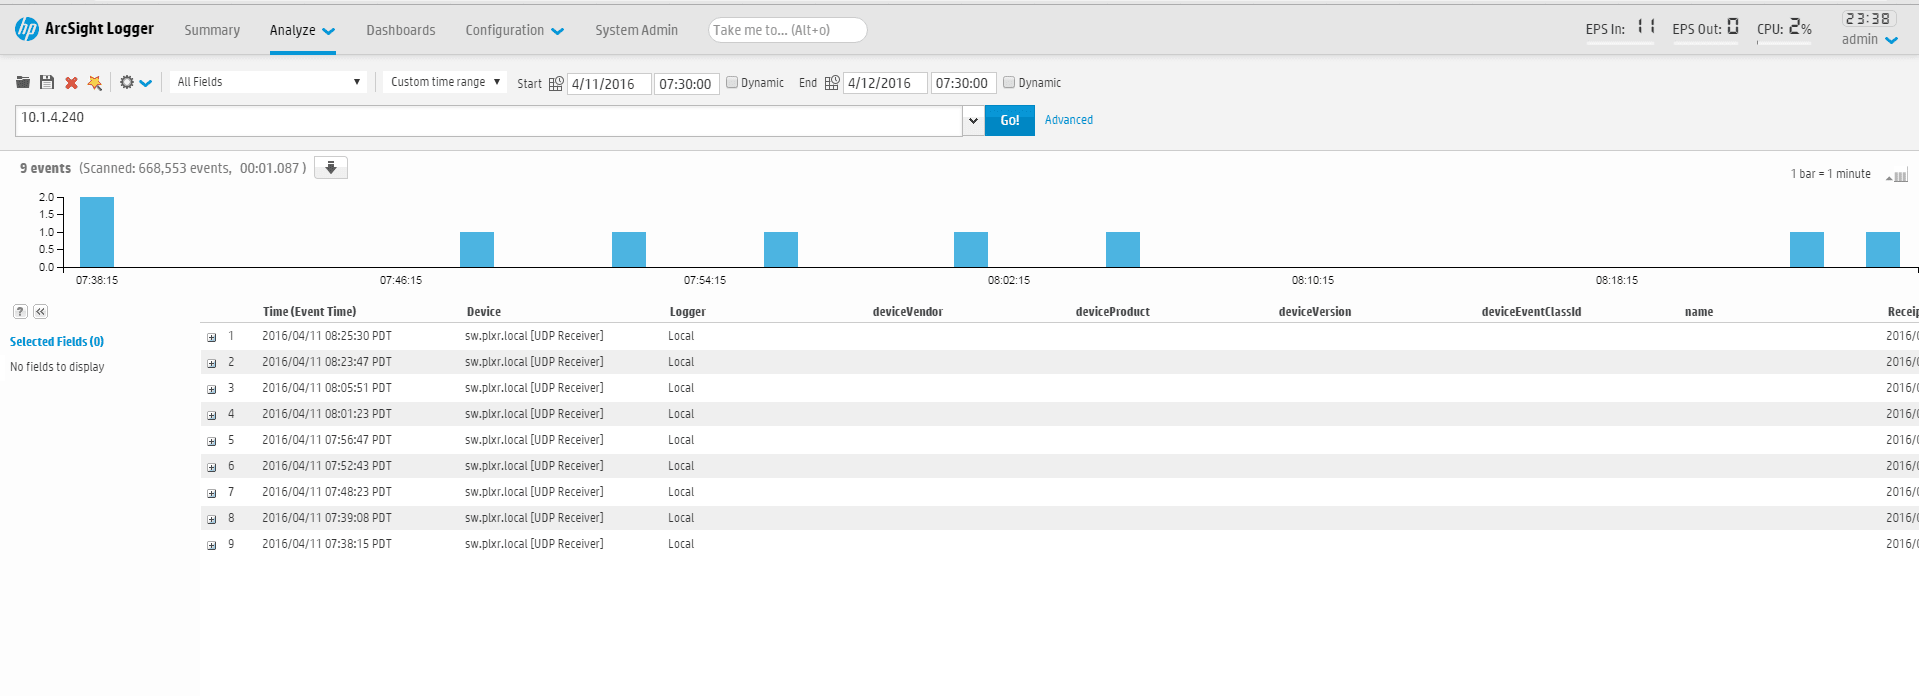Screen dimensions: 1919x696
Task: Open the Start date calendar picker icon
Action: [x=556, y=84]
